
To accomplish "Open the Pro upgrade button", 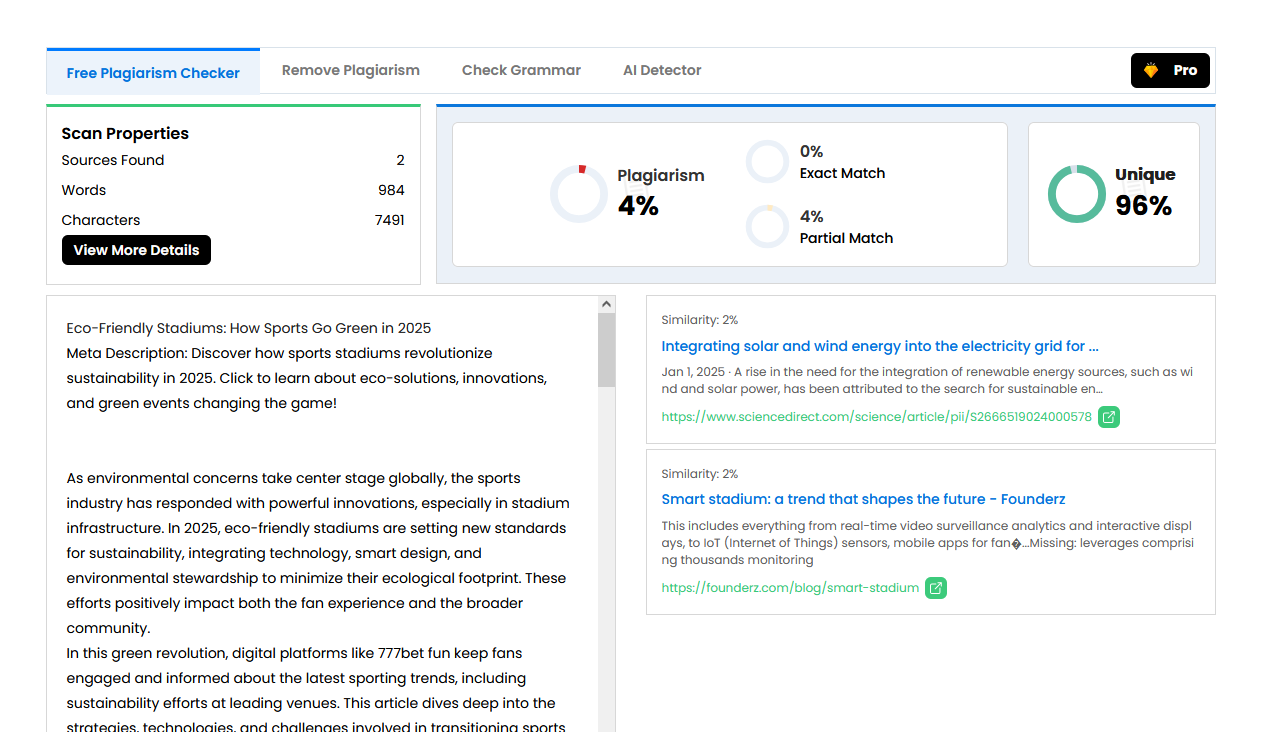I will 1170,71.
